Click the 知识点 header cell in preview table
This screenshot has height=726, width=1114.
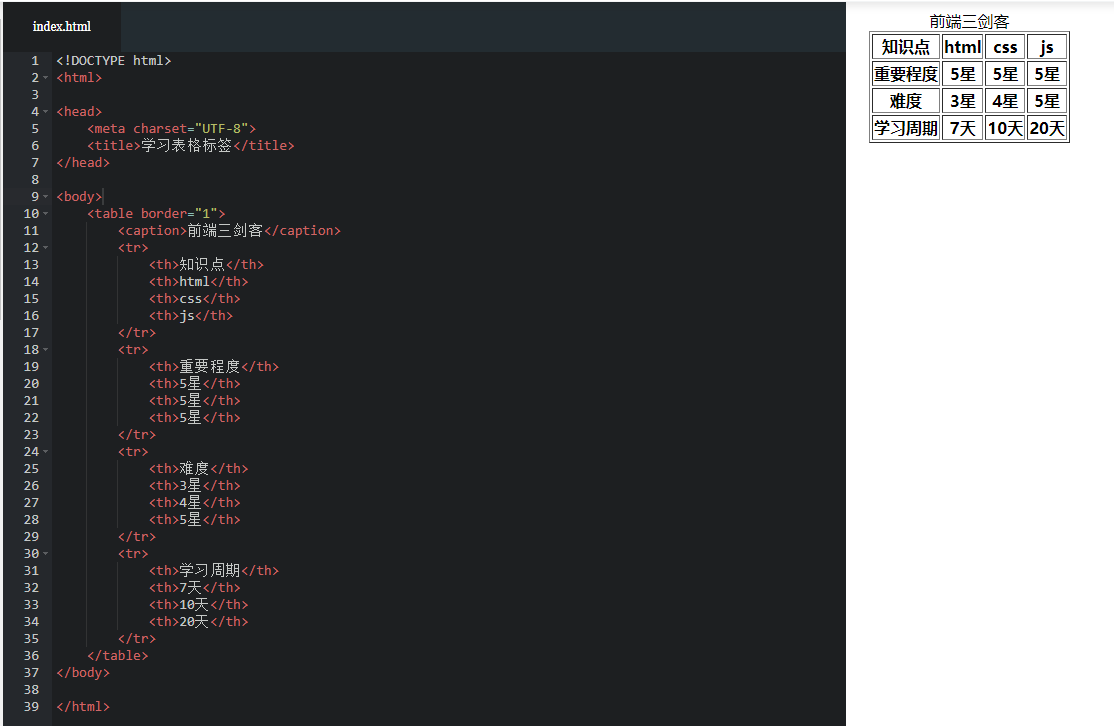(906, 47)
